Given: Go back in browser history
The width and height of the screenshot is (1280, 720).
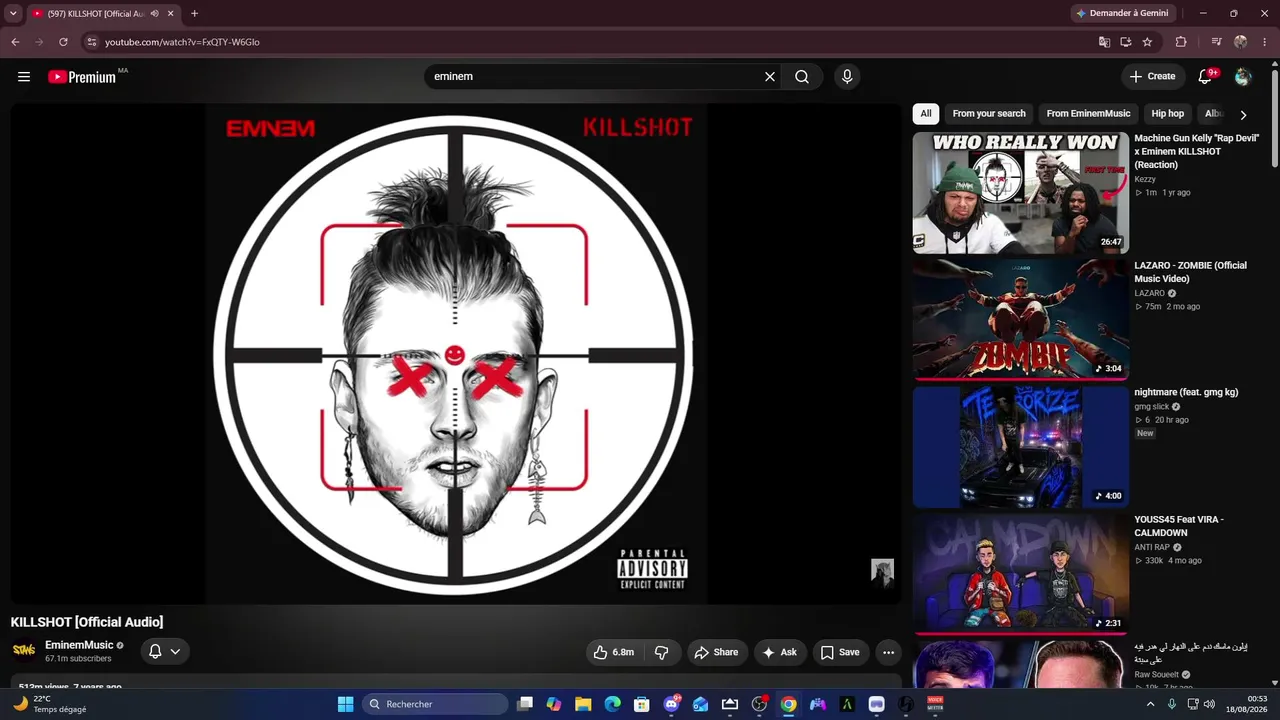Looking at the screenshot, I should click(15, 42).
